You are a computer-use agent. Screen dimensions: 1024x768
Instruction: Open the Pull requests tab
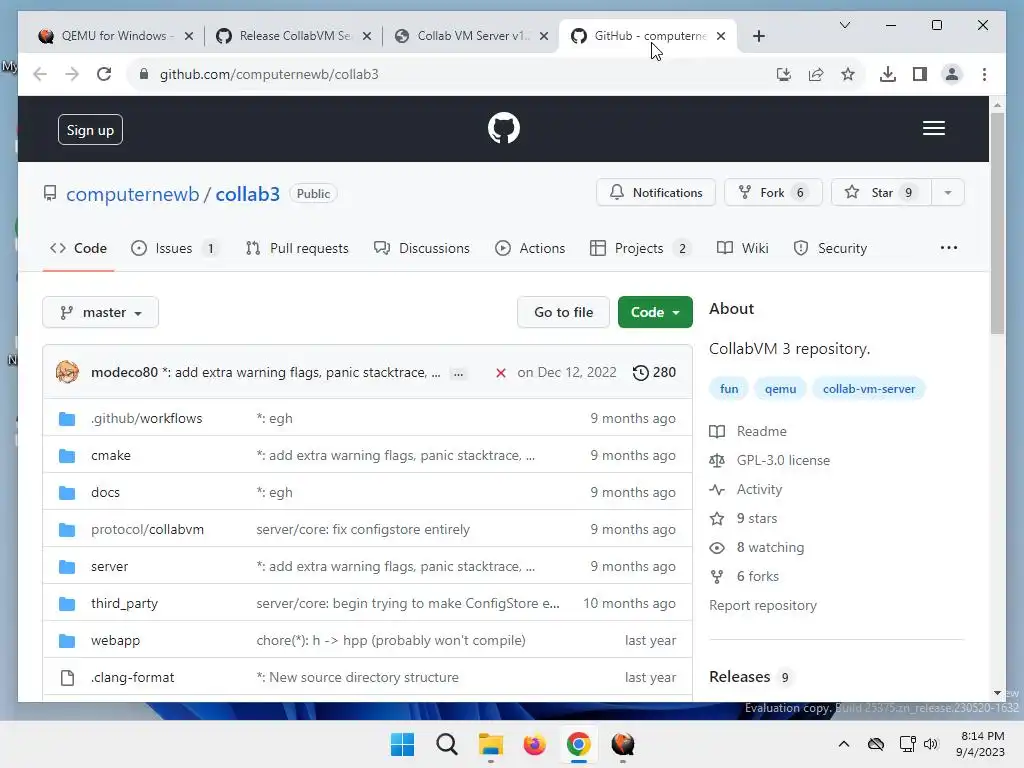click(297, 248)
